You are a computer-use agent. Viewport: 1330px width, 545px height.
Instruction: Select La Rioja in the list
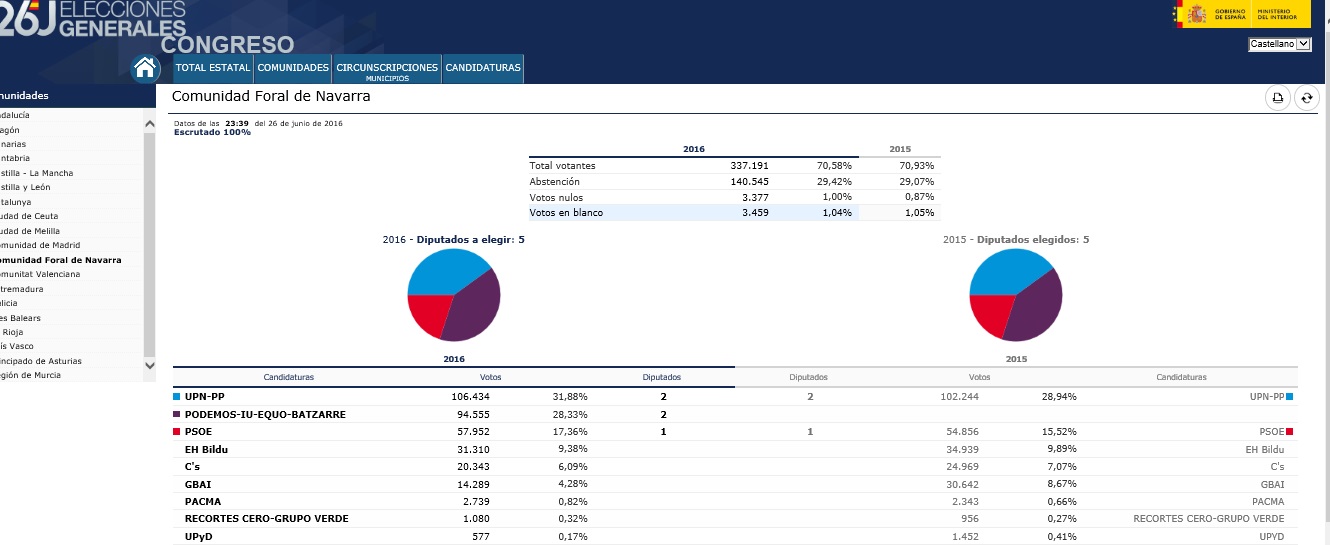pyautogui.click(x=12, y=332)
